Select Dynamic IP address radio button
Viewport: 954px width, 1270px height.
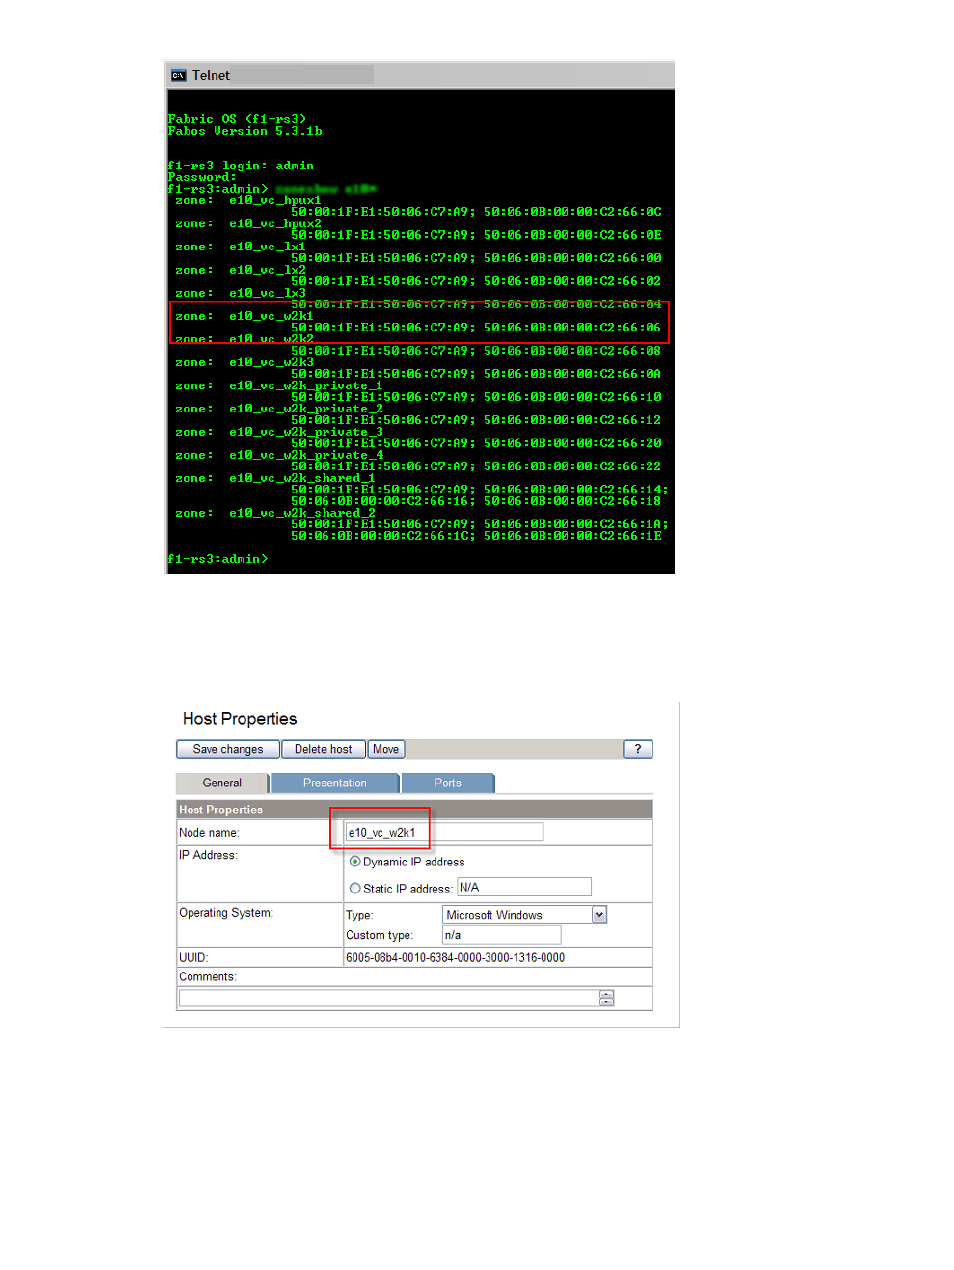coord(355,861)
